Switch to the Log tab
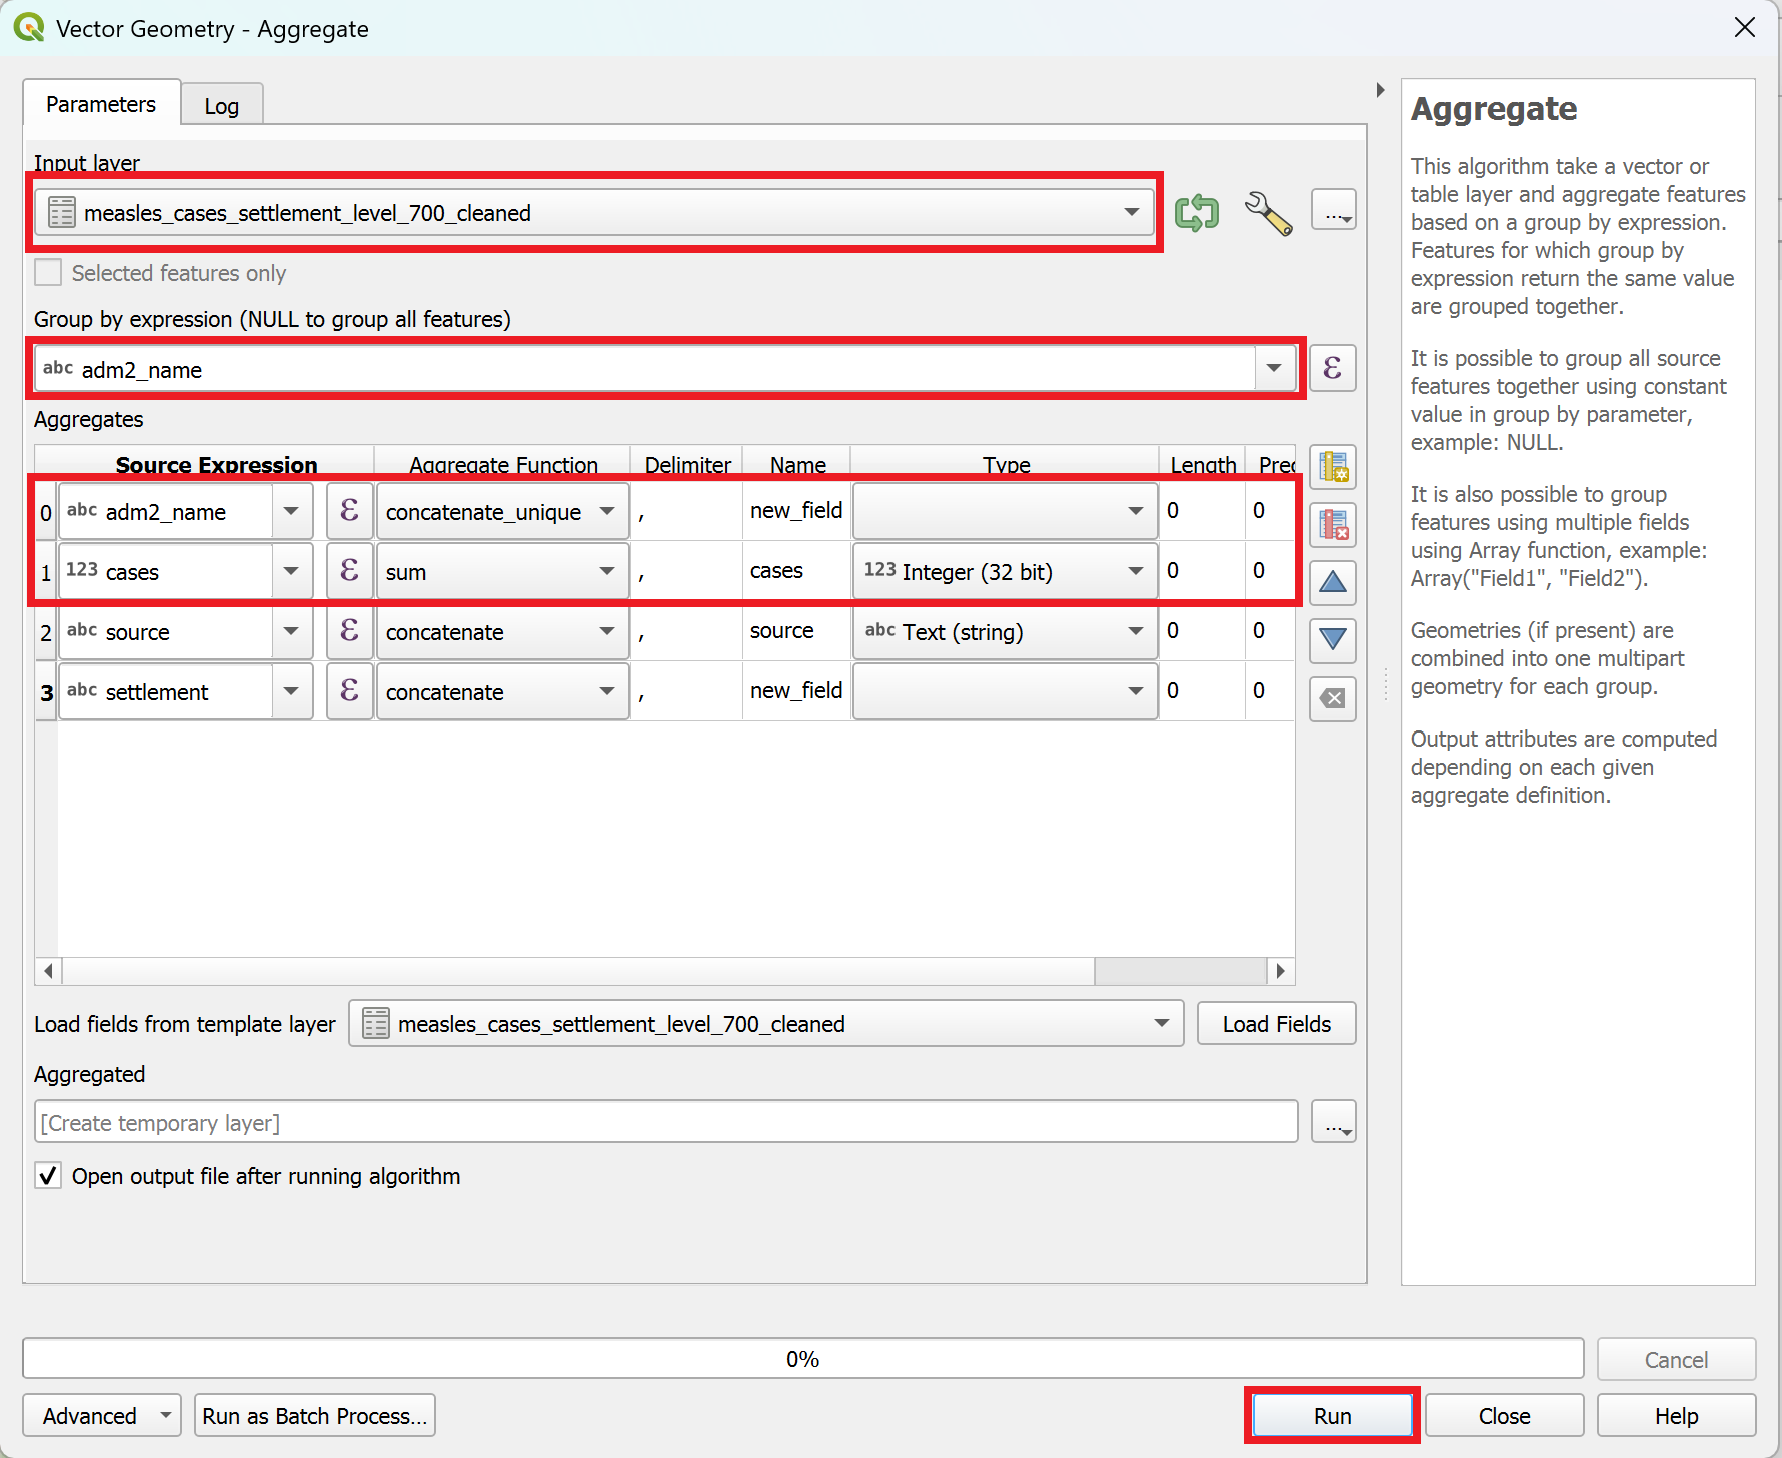1782x1458 pixels. (221, 106)
